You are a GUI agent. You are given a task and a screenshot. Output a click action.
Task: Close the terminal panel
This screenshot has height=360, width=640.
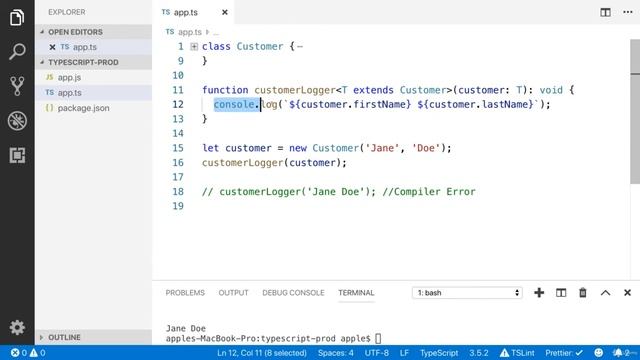(x=627, y=293)
